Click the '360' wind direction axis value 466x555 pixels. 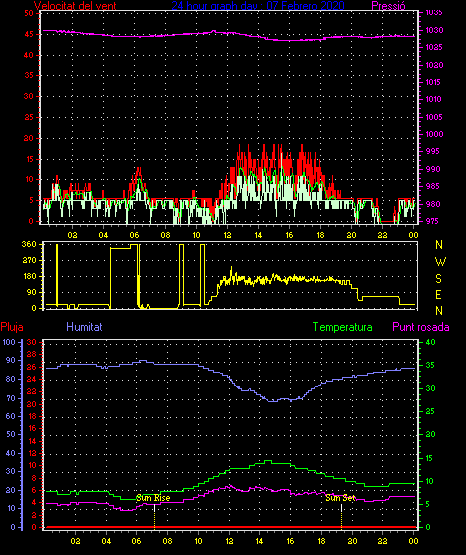point(29,244)
